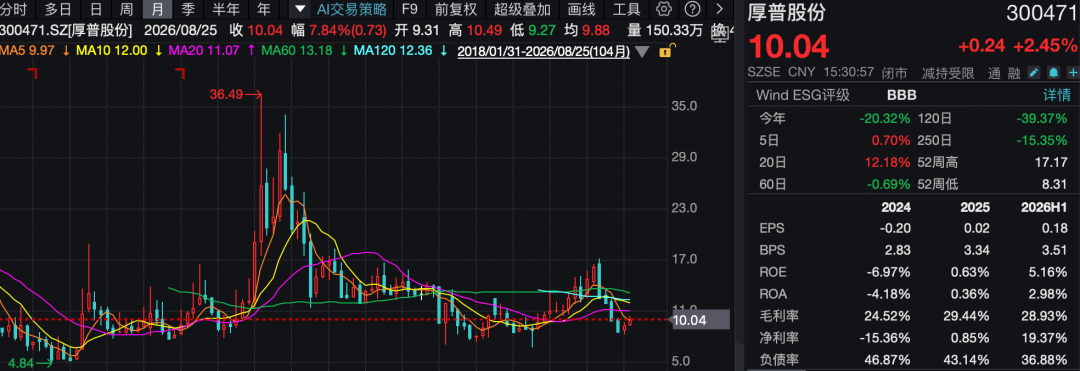The width and height of the screenshot is (1080, 371).
Task: Show more toolbar options with right chevron
Action: [x=720, y=10]
